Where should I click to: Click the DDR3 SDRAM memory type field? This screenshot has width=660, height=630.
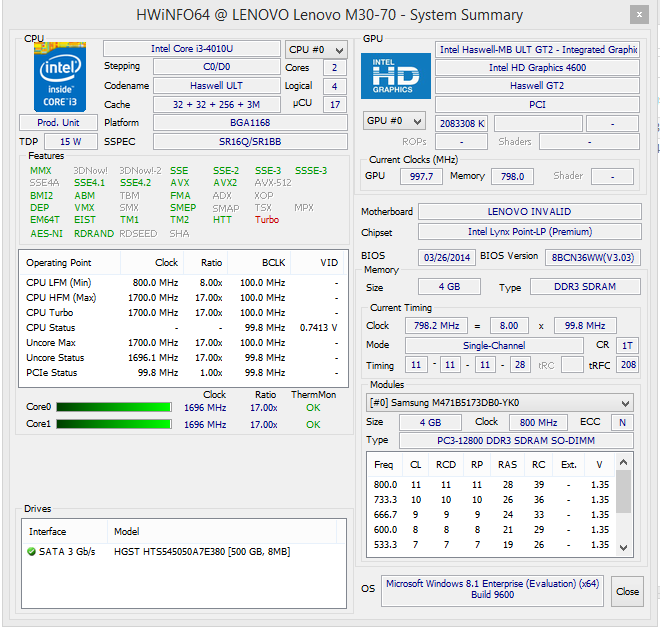[x=585, y=287]
